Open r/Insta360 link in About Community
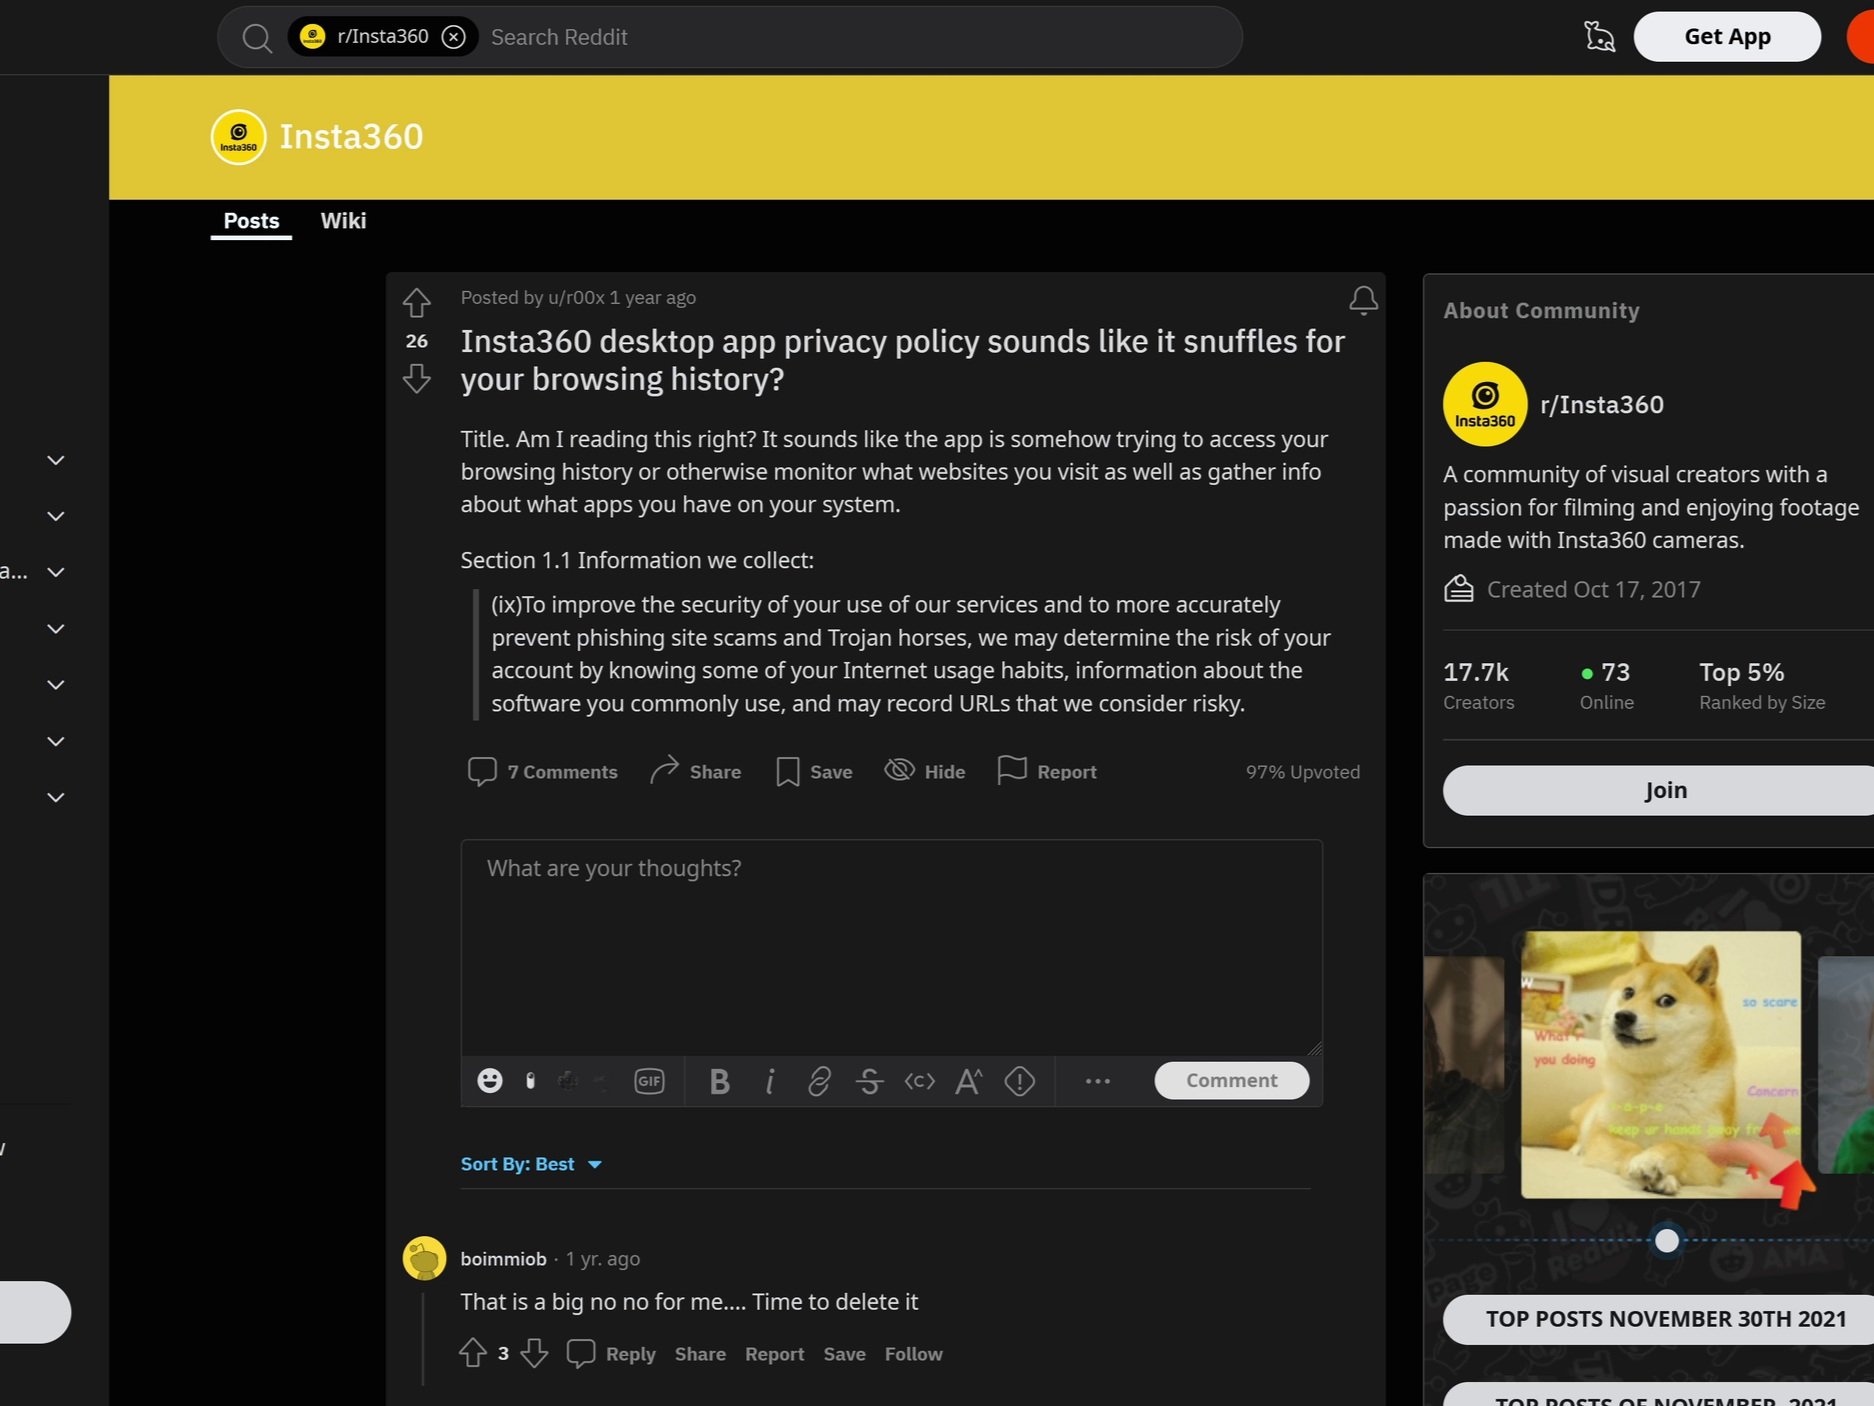The image size is (1874, 1406). [1601, 404]
